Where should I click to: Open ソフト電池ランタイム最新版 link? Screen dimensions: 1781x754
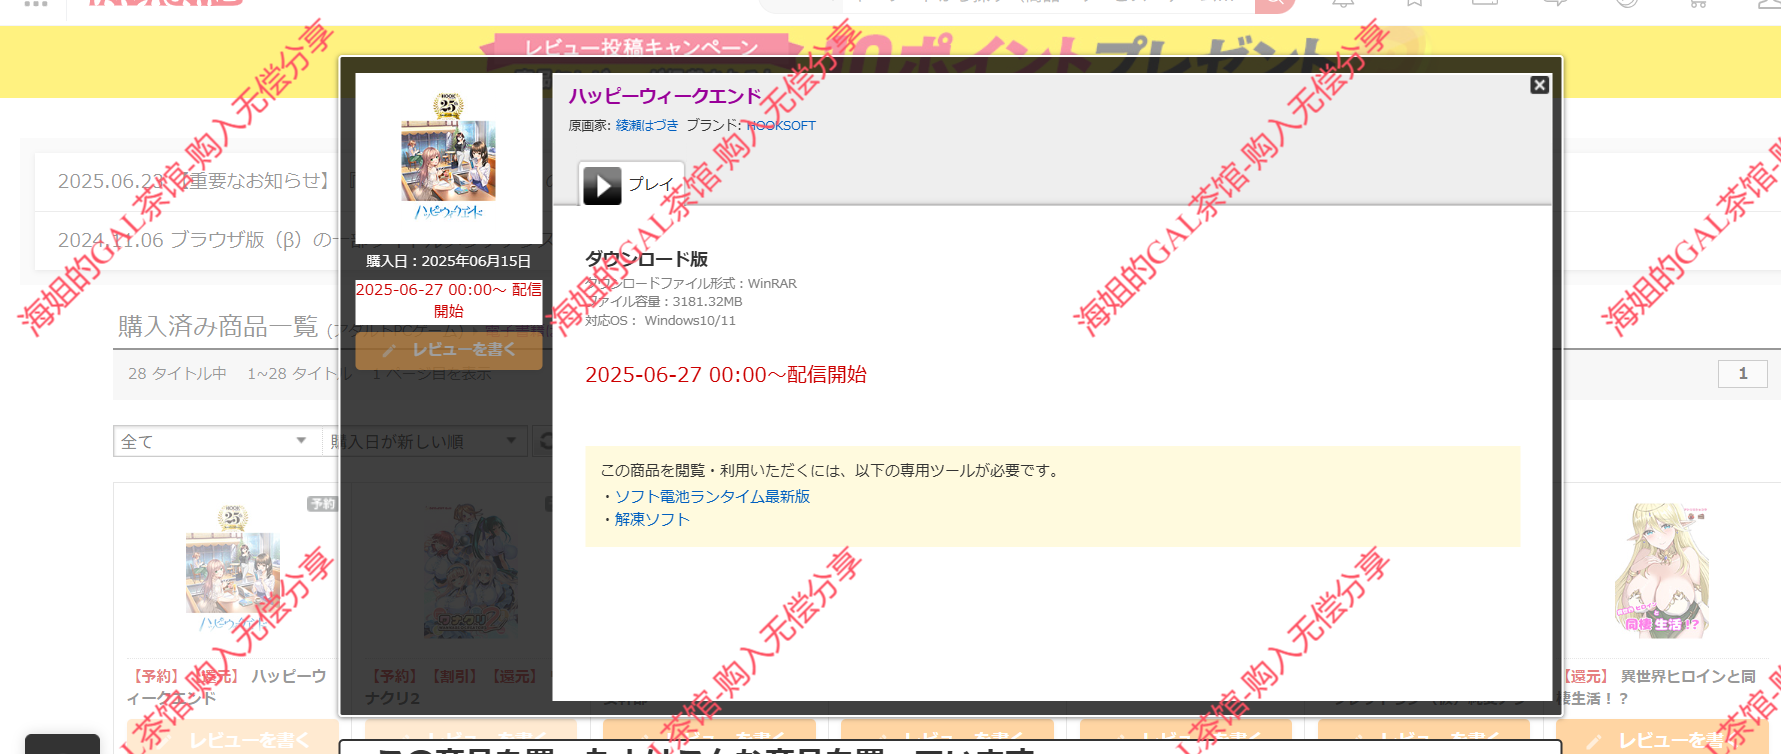[x=712, y=496]
